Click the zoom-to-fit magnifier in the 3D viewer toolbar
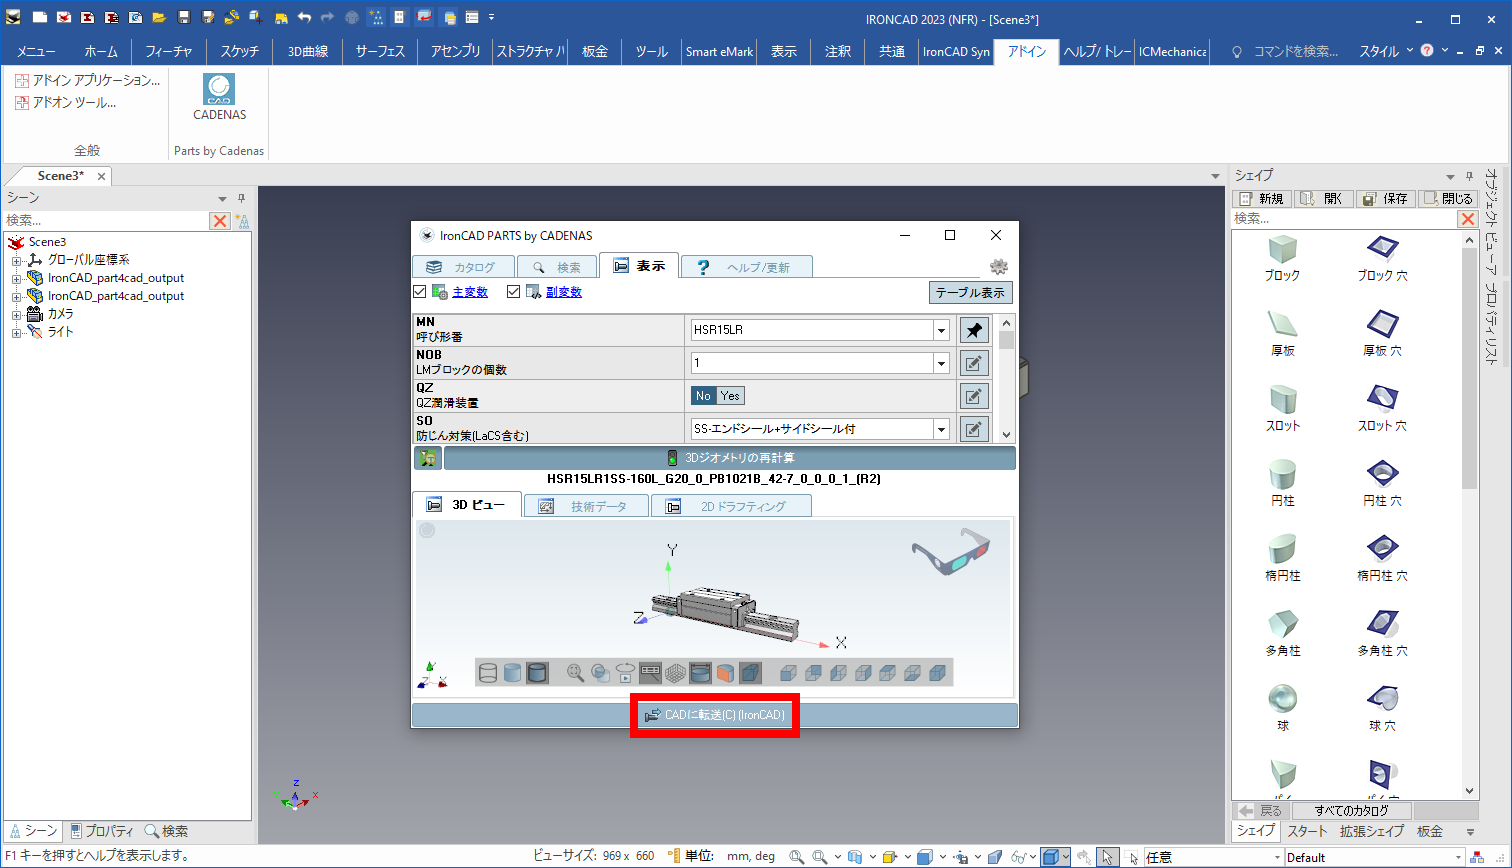The width and height of the screenshot is (1512, 868). pyautogui.click(x=576, y=673)
